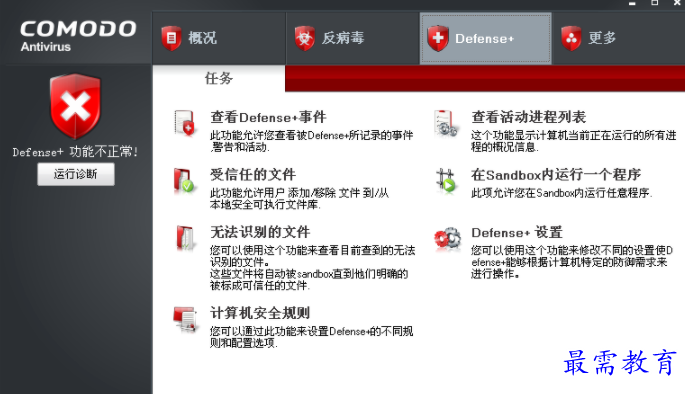Maximize the COMODO window
This screenshot has height=394, width=685.
pos(654,3)
